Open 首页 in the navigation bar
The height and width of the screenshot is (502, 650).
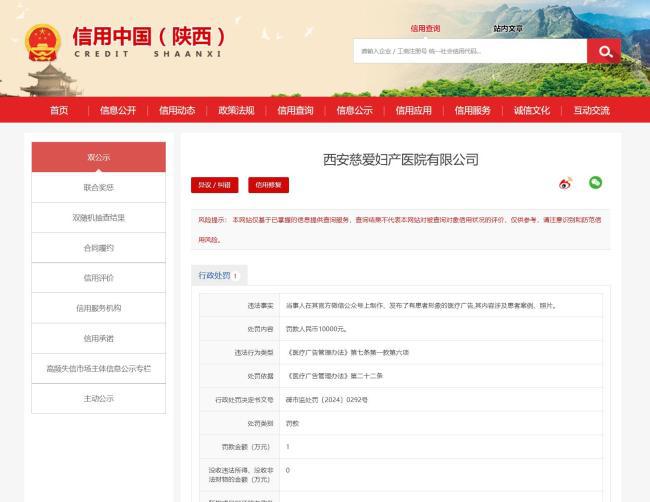tap(59, 110)
